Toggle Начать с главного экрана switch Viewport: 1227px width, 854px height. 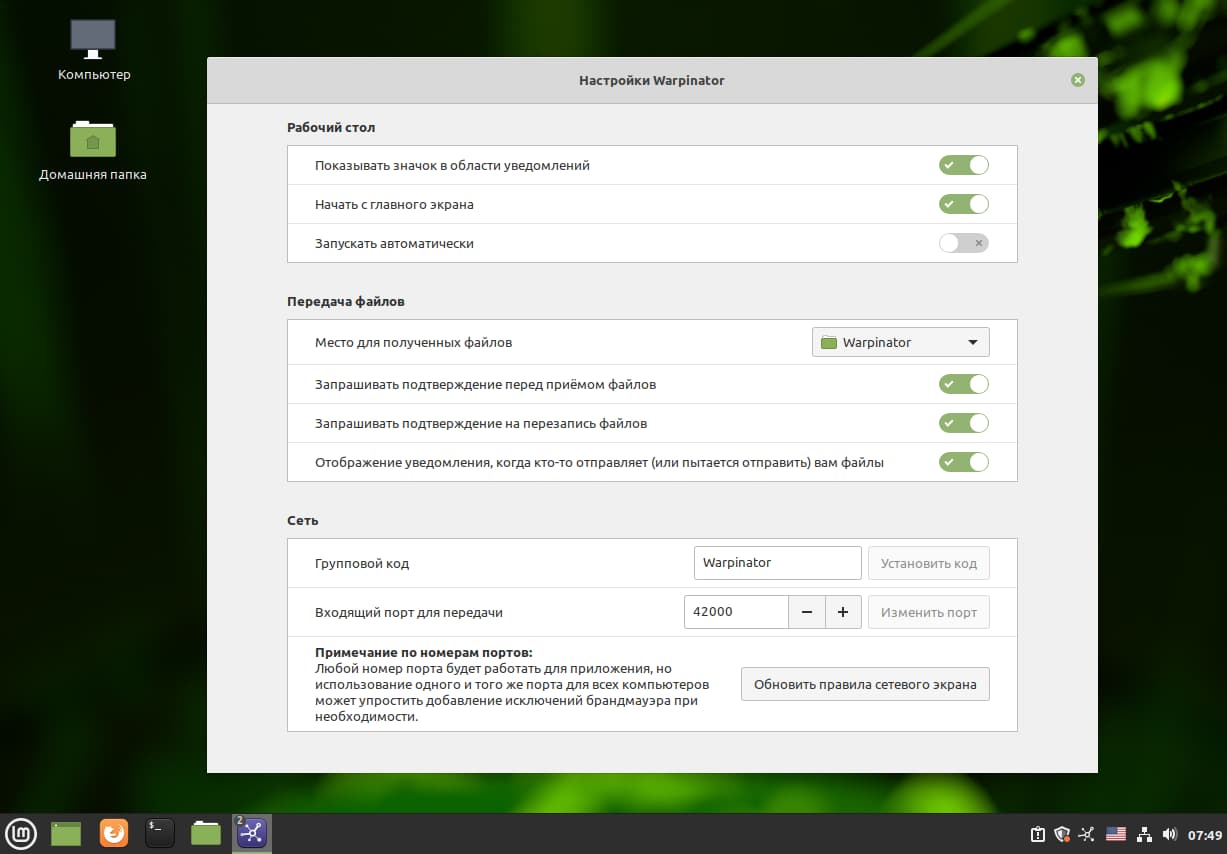[963, 204]
